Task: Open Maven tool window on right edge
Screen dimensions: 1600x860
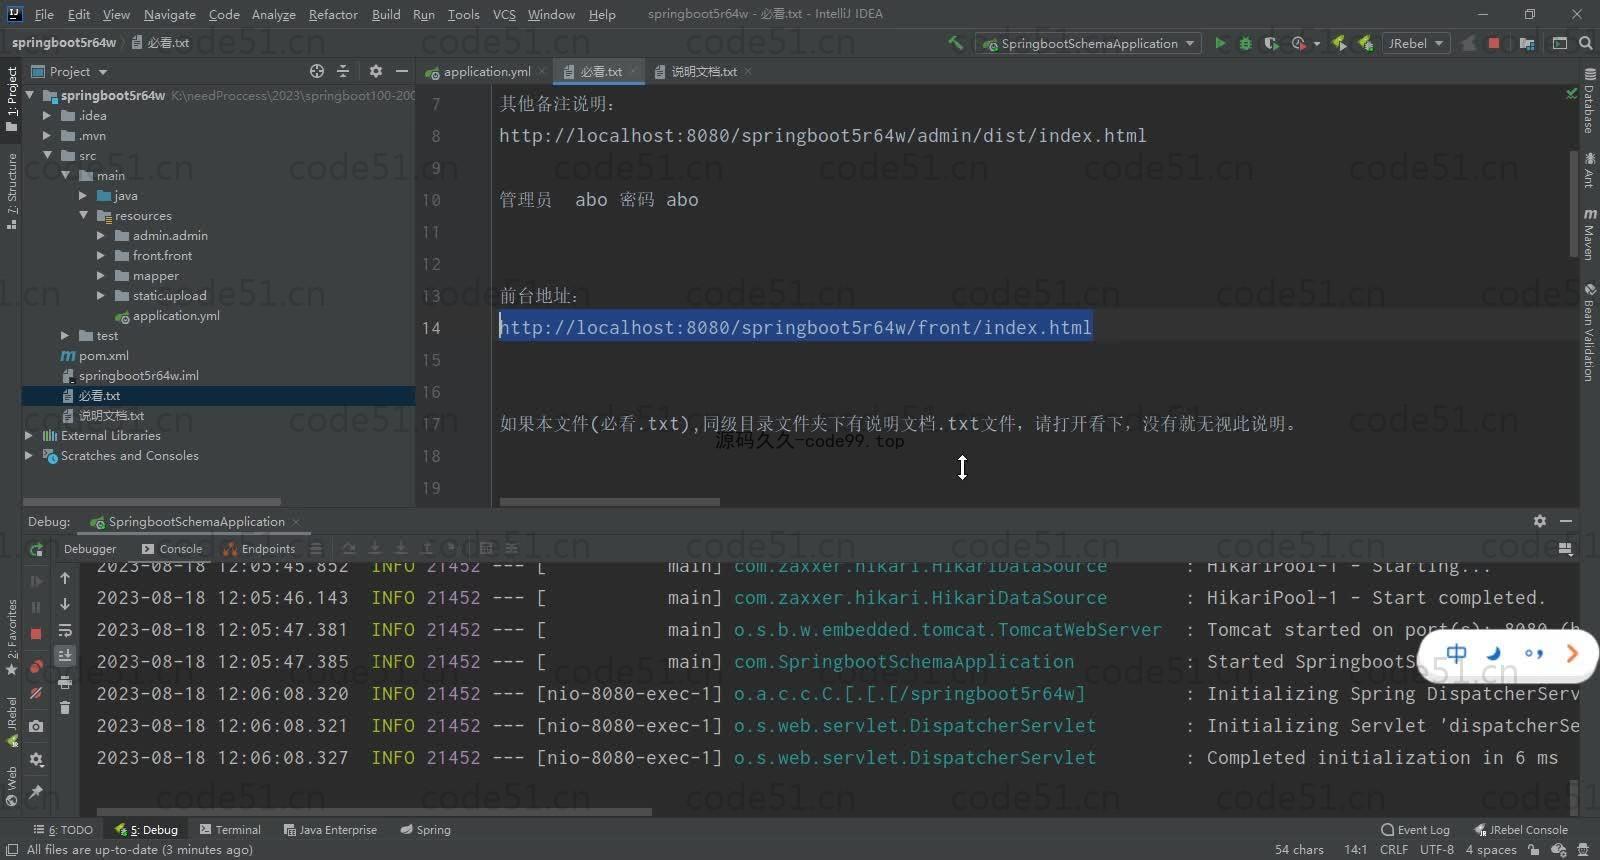Action: click(1589, 235)
